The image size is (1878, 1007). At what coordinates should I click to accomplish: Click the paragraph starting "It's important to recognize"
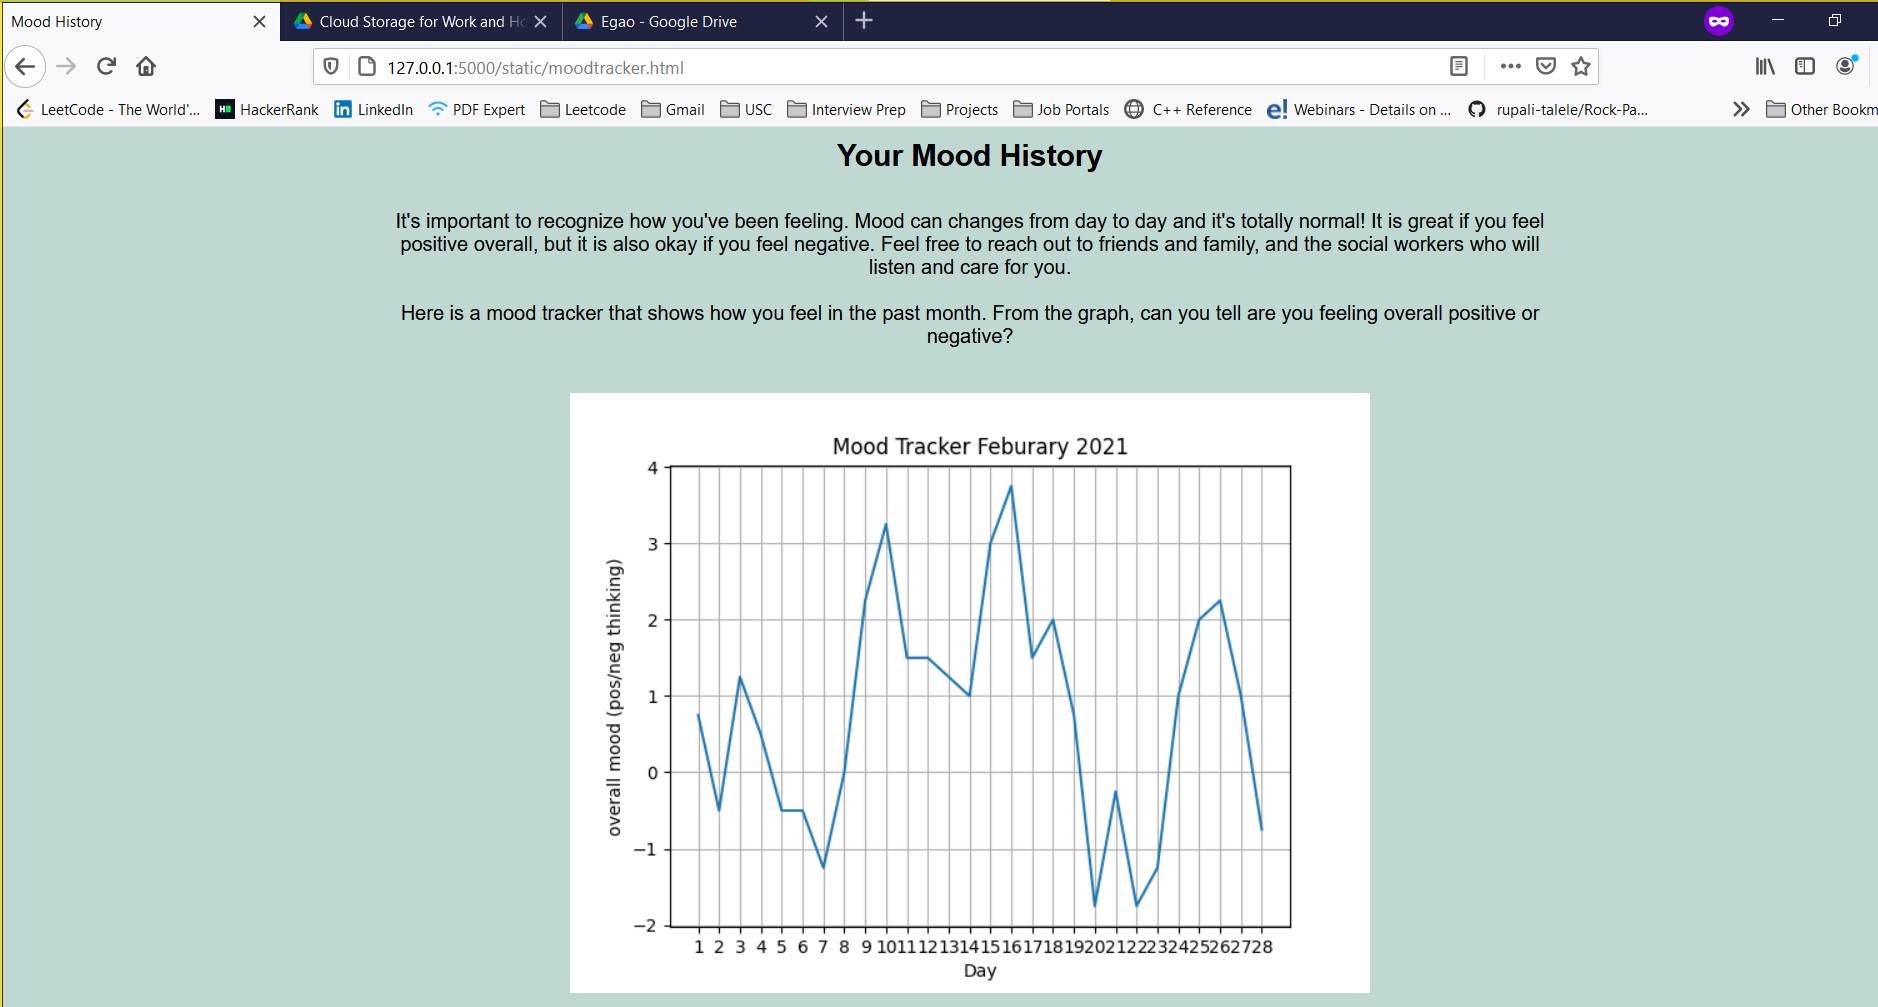970,244
